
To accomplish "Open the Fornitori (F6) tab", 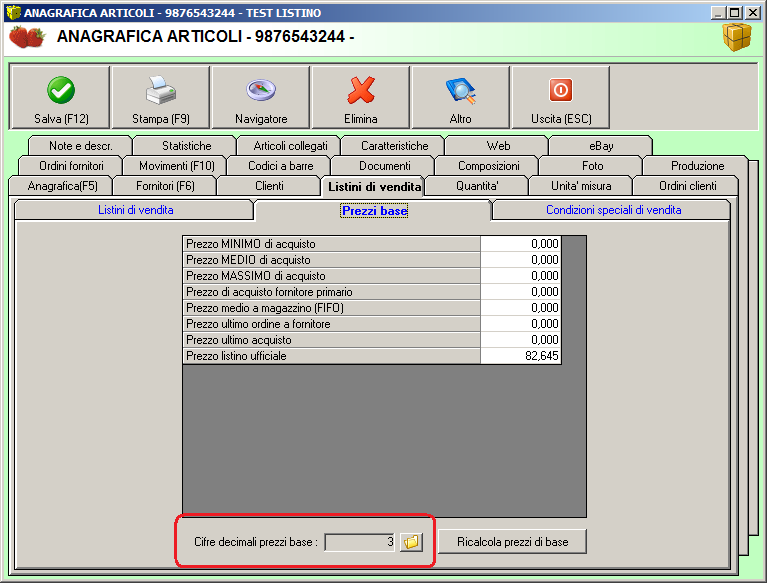I will (x=165, y=186).
